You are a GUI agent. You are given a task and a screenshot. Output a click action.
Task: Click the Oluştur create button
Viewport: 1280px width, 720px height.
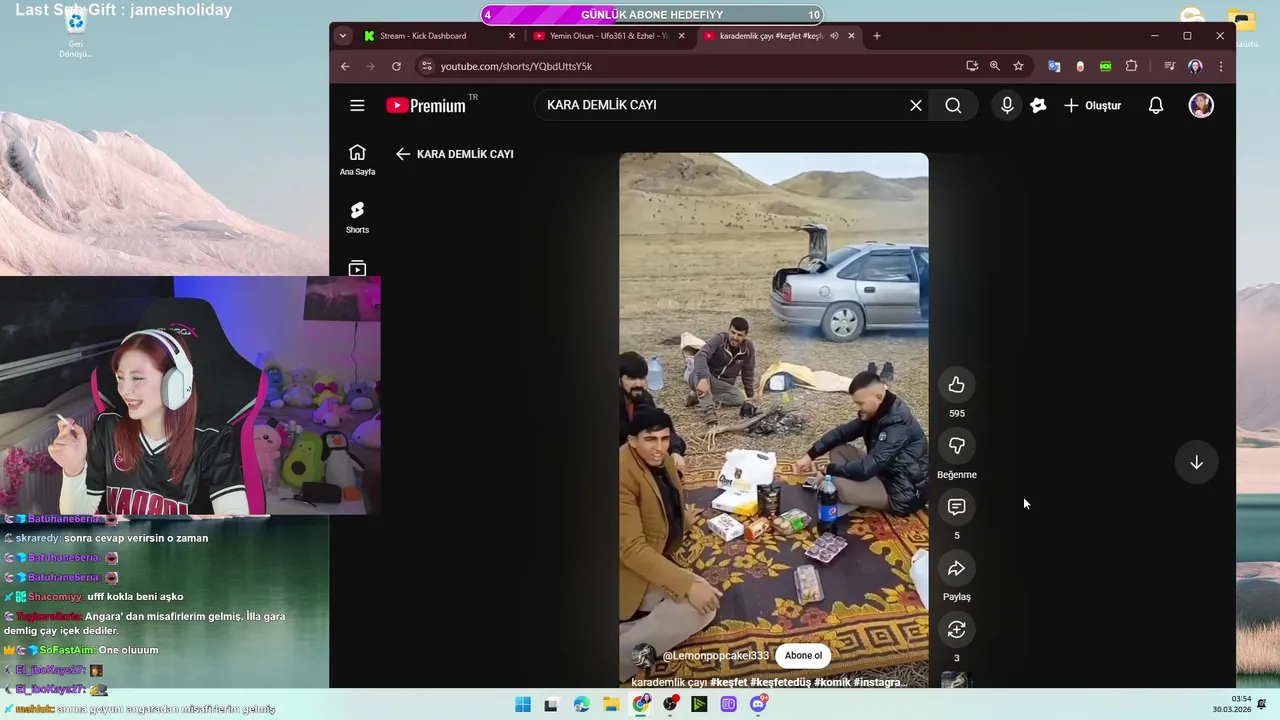point(1092,105)
